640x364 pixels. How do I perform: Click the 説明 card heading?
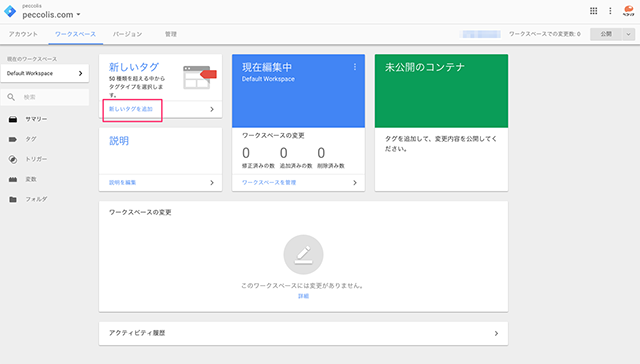coord(119,141)
